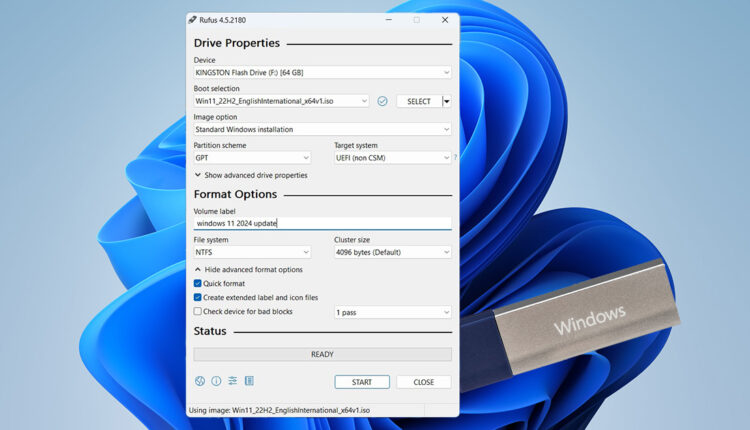Collapse Hide advanced format options
This screenshot has width=750, height=430.
pos(248,269)
